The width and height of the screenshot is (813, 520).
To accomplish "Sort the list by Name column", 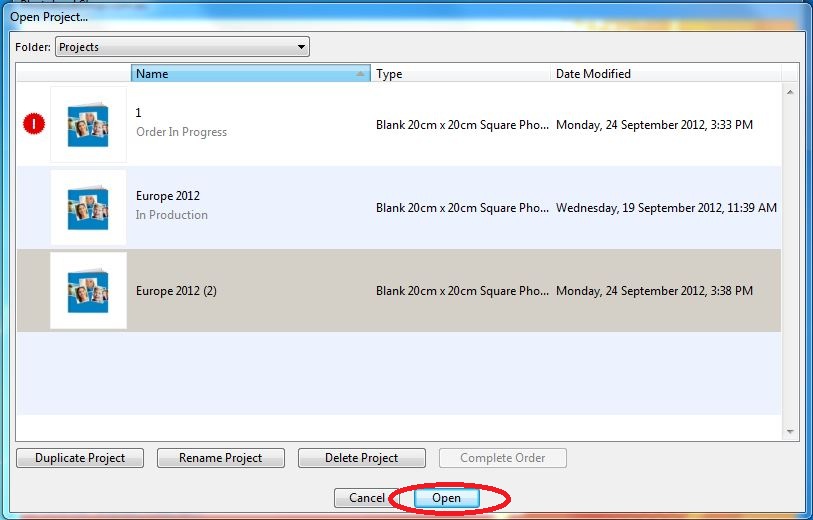I will (250, 74).
